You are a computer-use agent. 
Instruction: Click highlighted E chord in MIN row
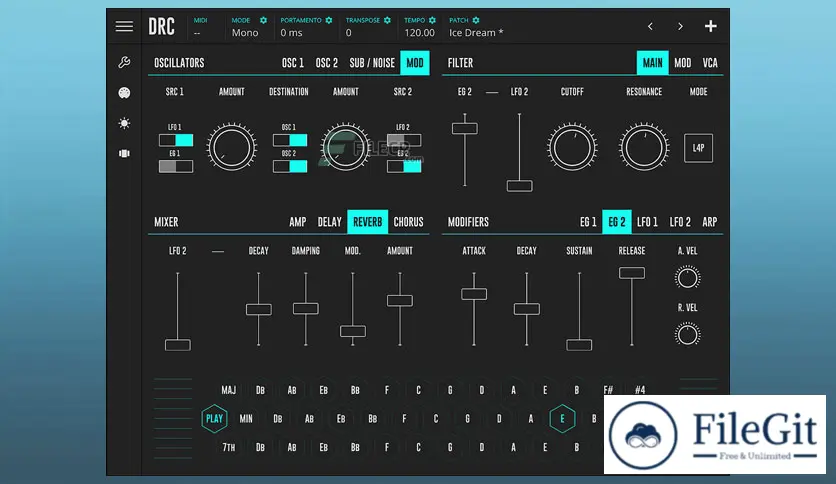pyautogui.click(x=562, y=418)
